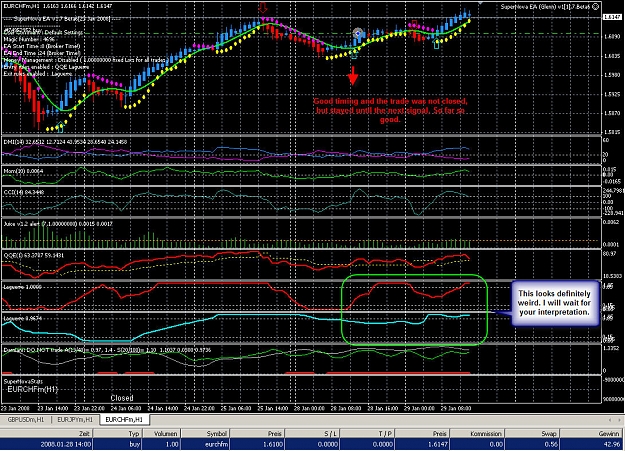
Task: Click the EURCHFm(H1) stats text
Action: click(33, 389)
